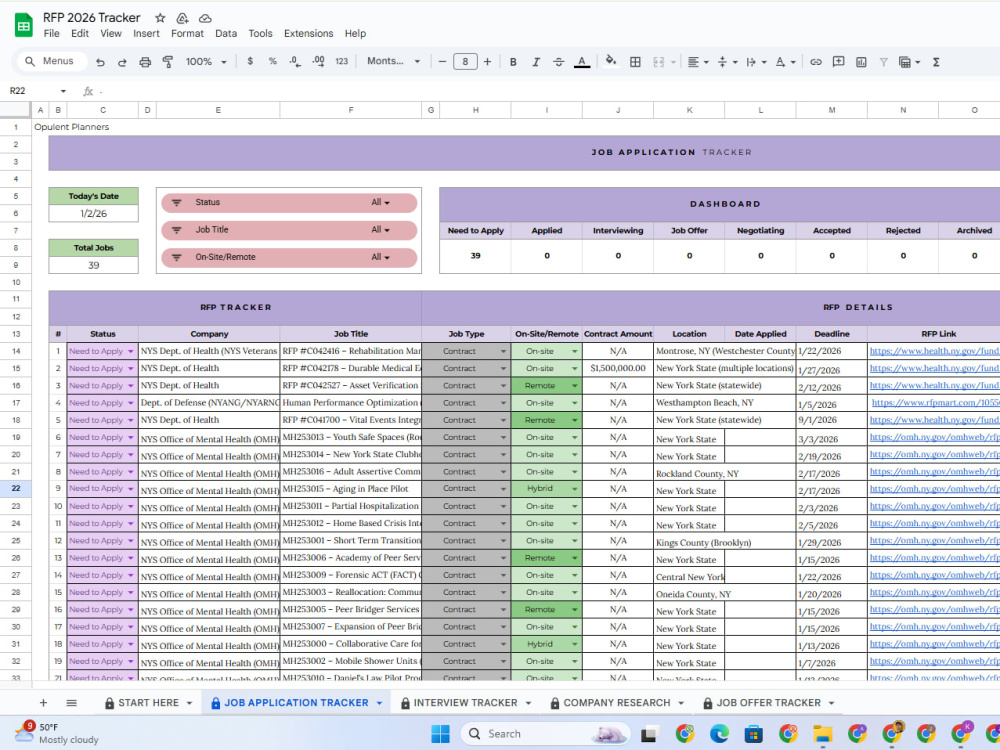The height and width of the screenshot is (750, 1000).
Task: Open text rotation options
Action: pos(785,62)
